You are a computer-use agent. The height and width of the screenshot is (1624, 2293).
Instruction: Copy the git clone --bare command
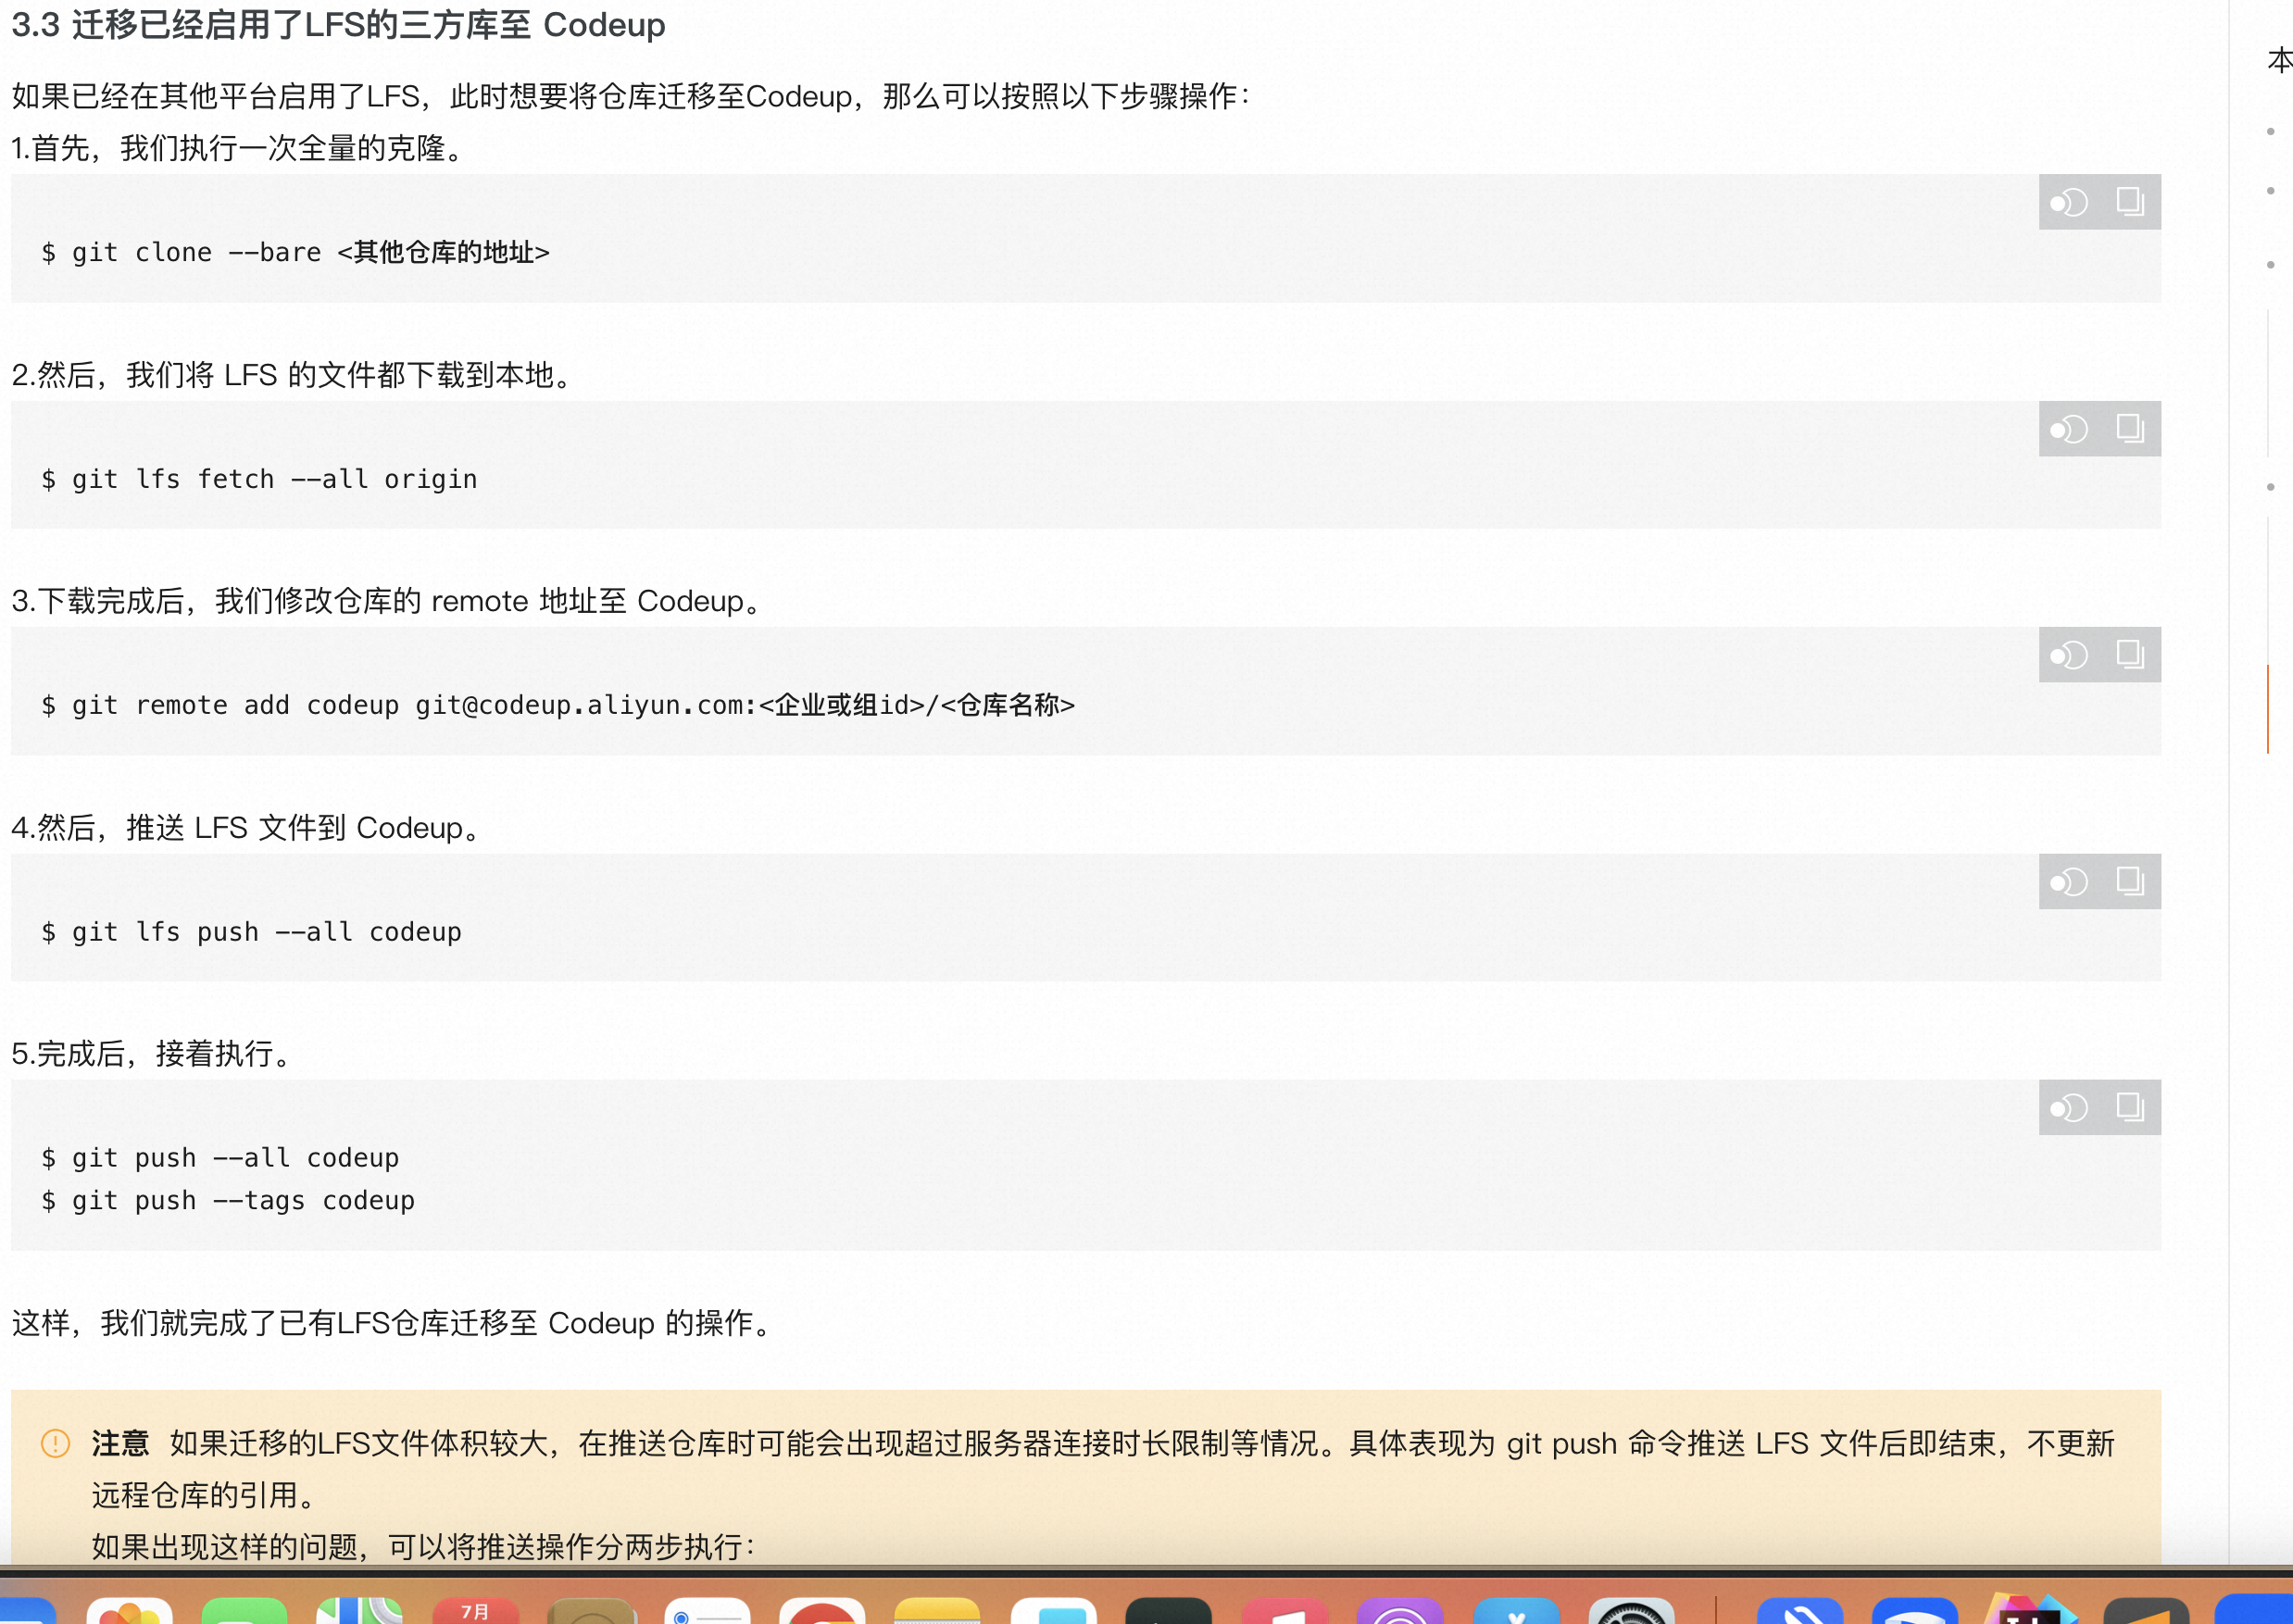(x=2130, y=202)
